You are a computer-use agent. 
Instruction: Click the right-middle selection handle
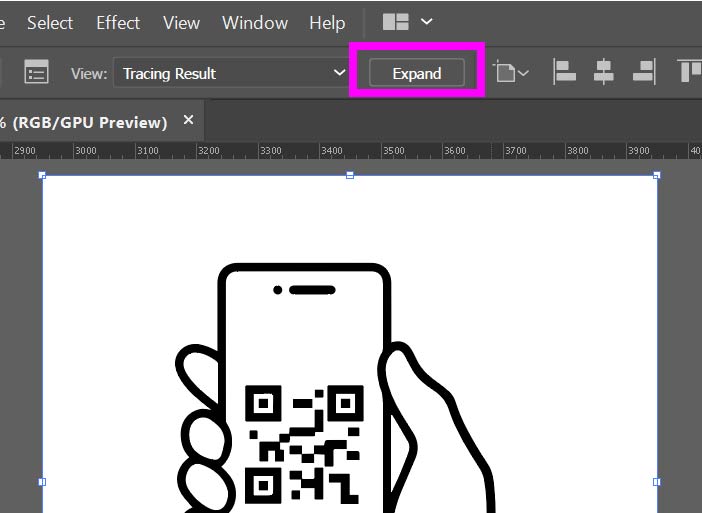(x=657, y=482)
